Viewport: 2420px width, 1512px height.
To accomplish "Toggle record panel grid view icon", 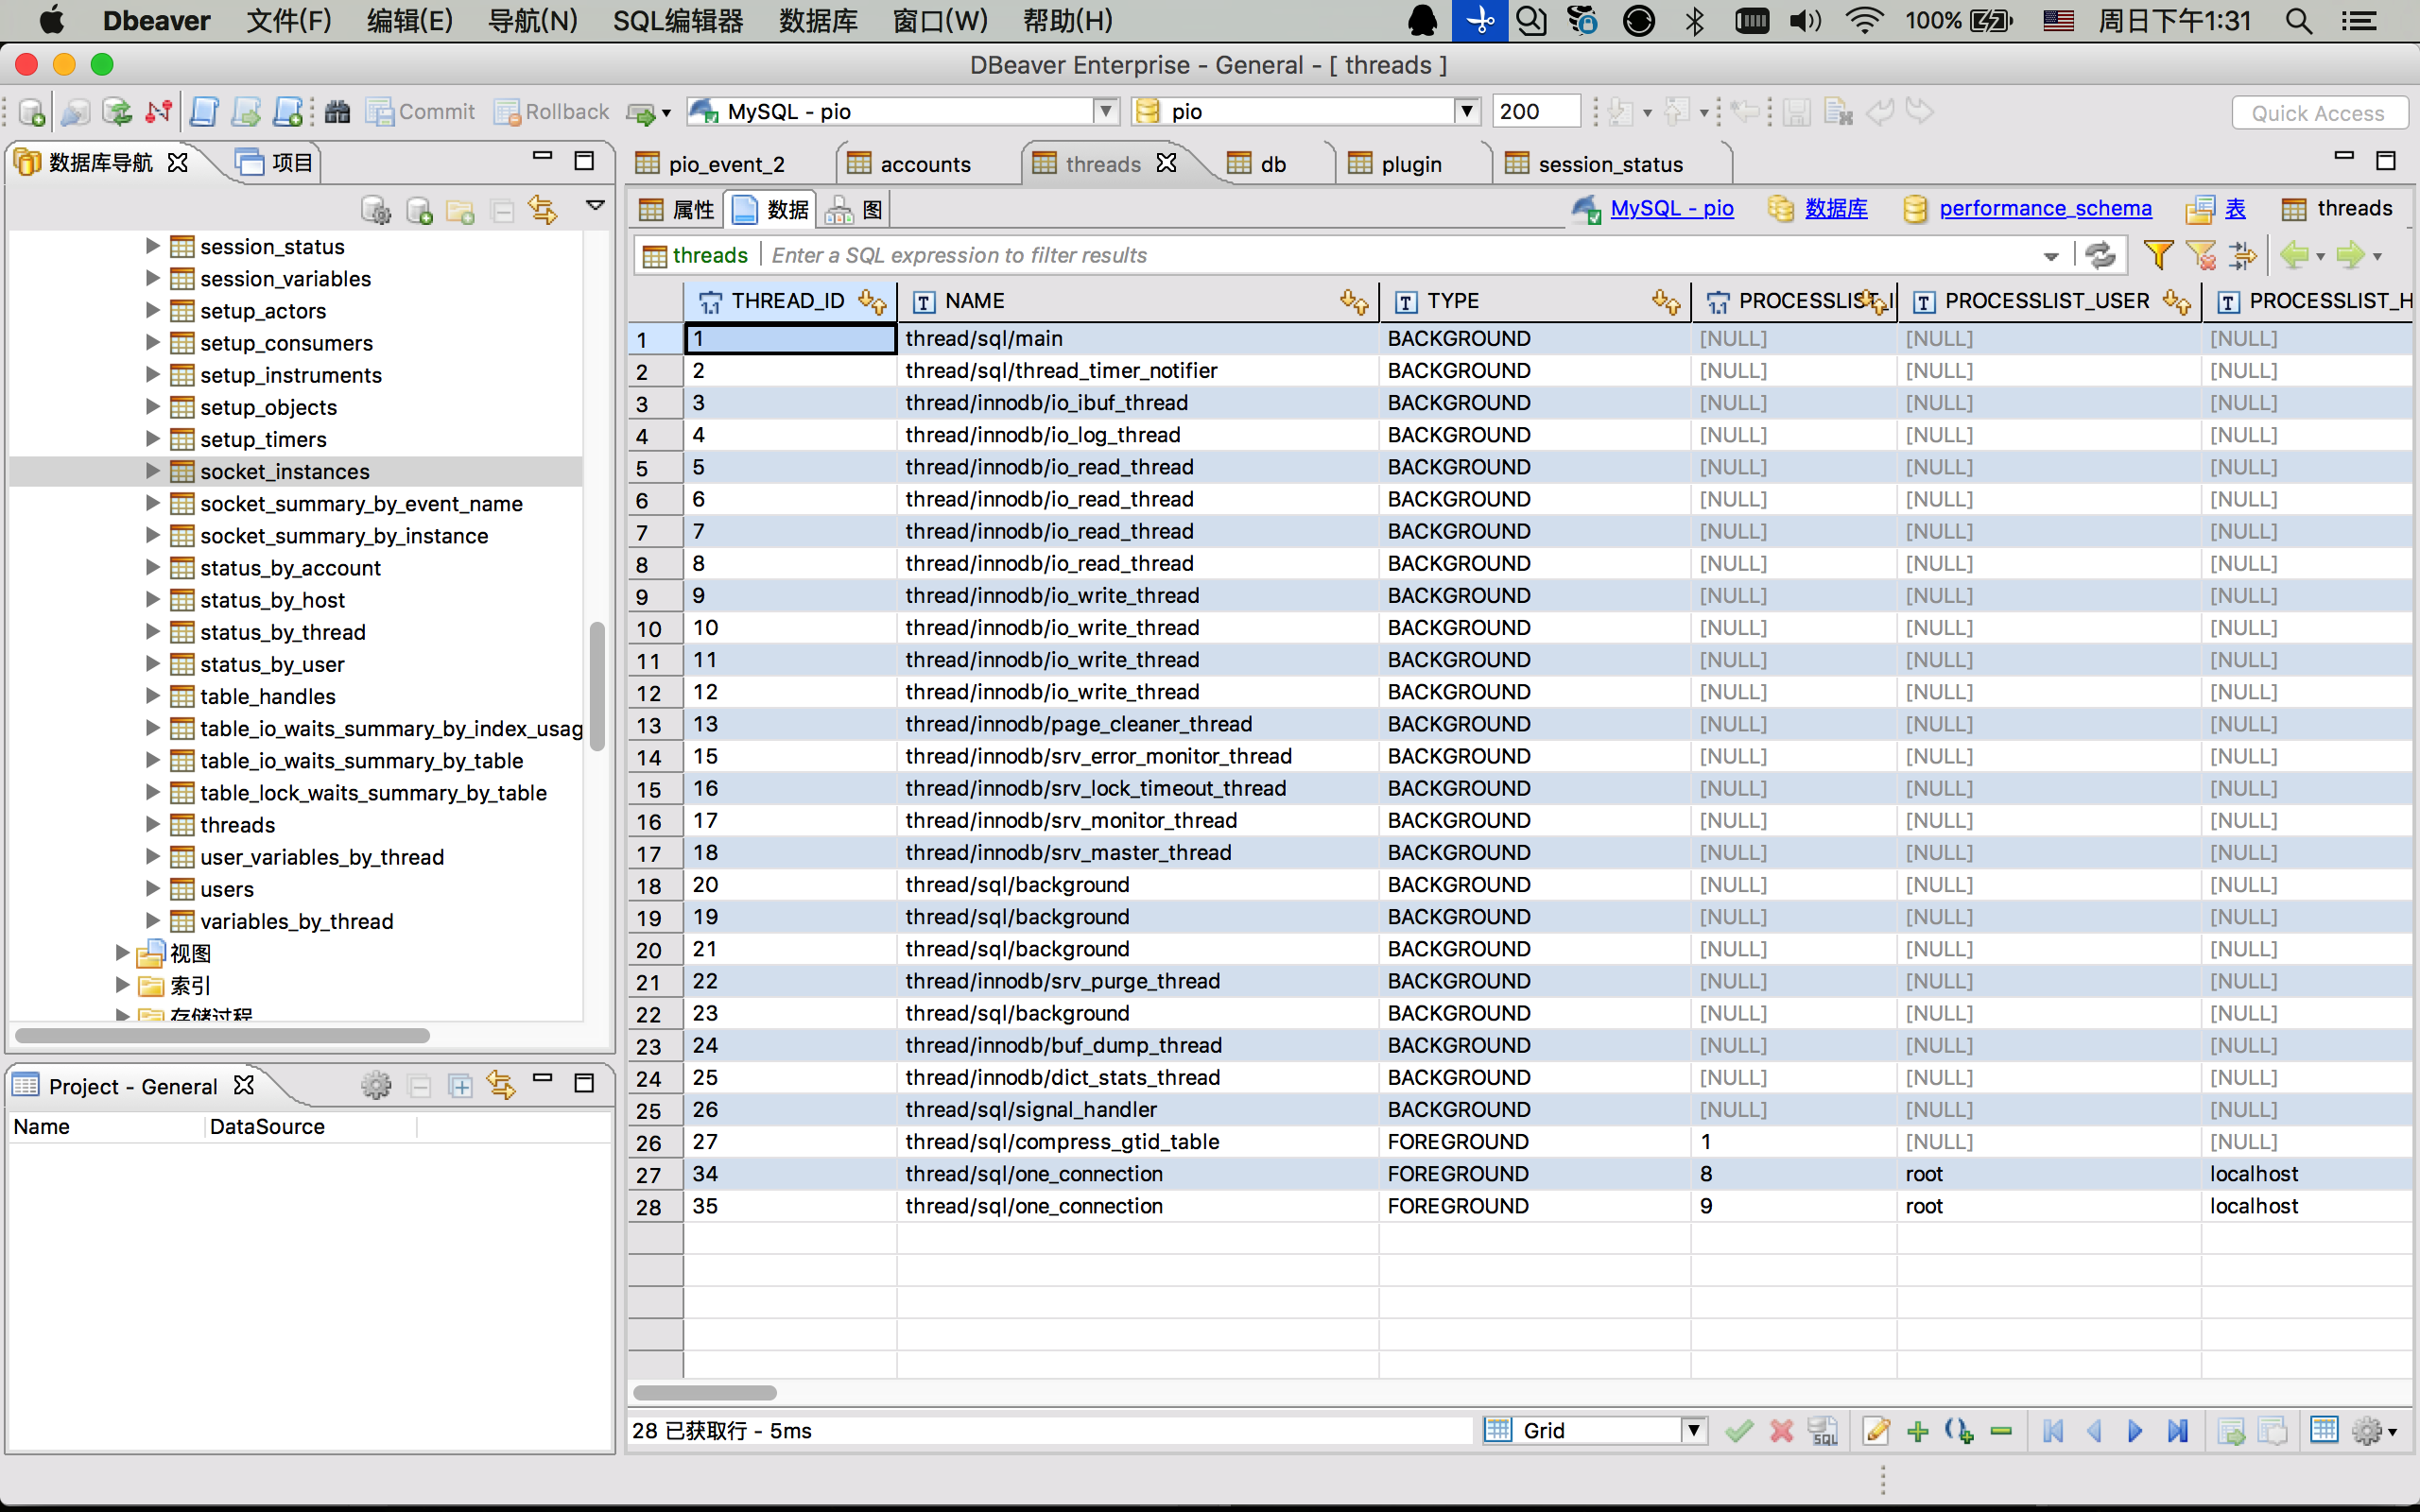I will [2324, 1431].
